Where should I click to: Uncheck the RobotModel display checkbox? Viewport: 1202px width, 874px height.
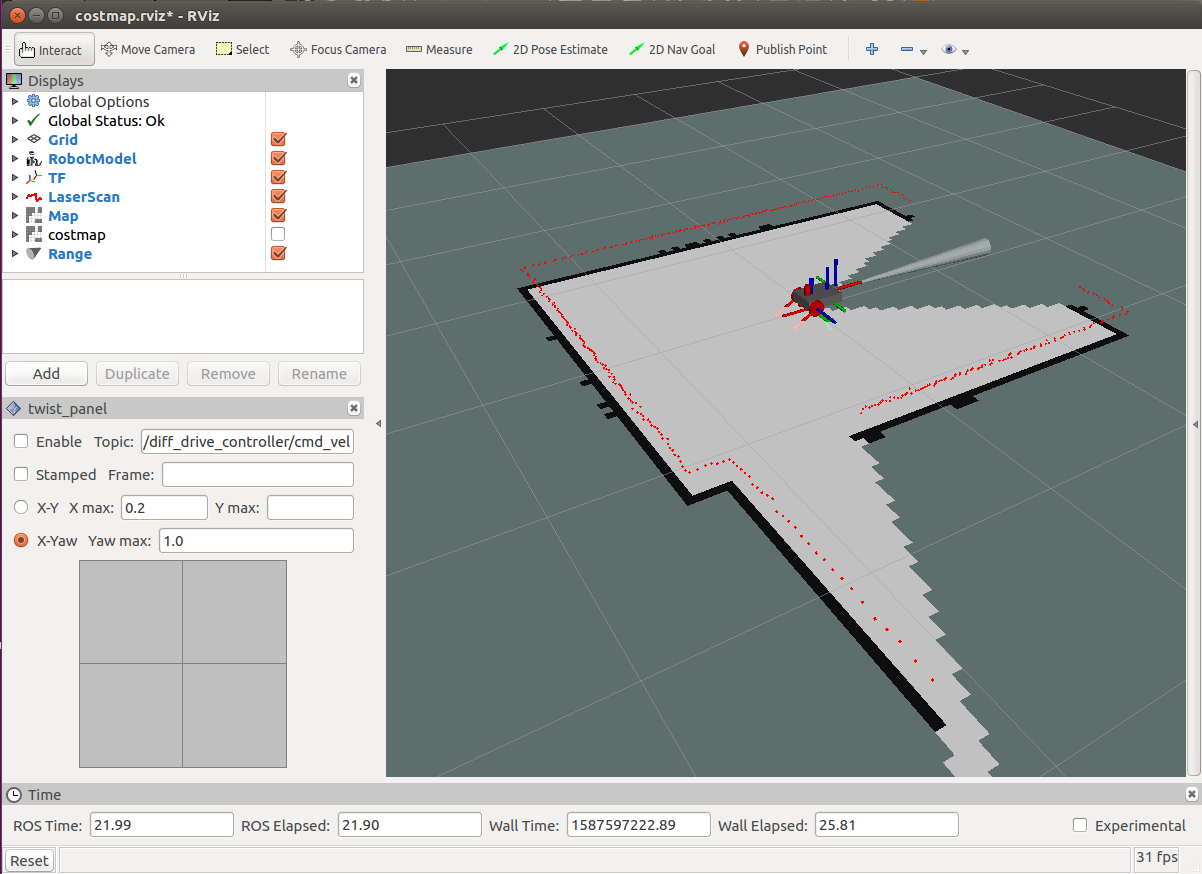[x=279, y=158]
